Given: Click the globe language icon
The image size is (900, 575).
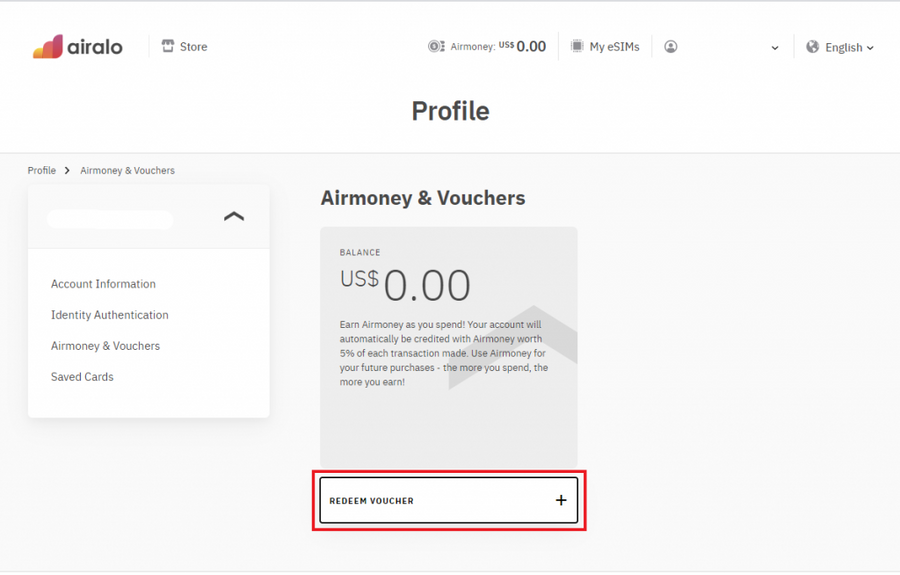Looking at the screenshot, I should 812,47.
